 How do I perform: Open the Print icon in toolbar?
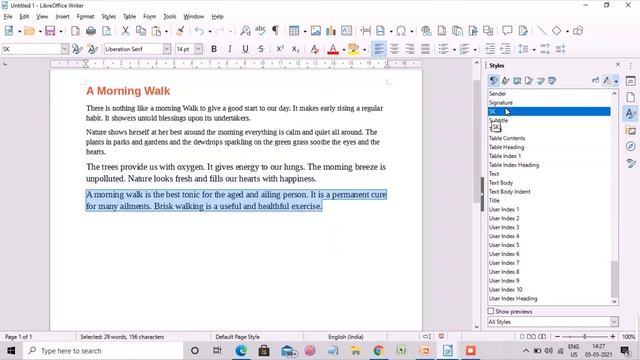pyautogui.click(x=91, y=31)
